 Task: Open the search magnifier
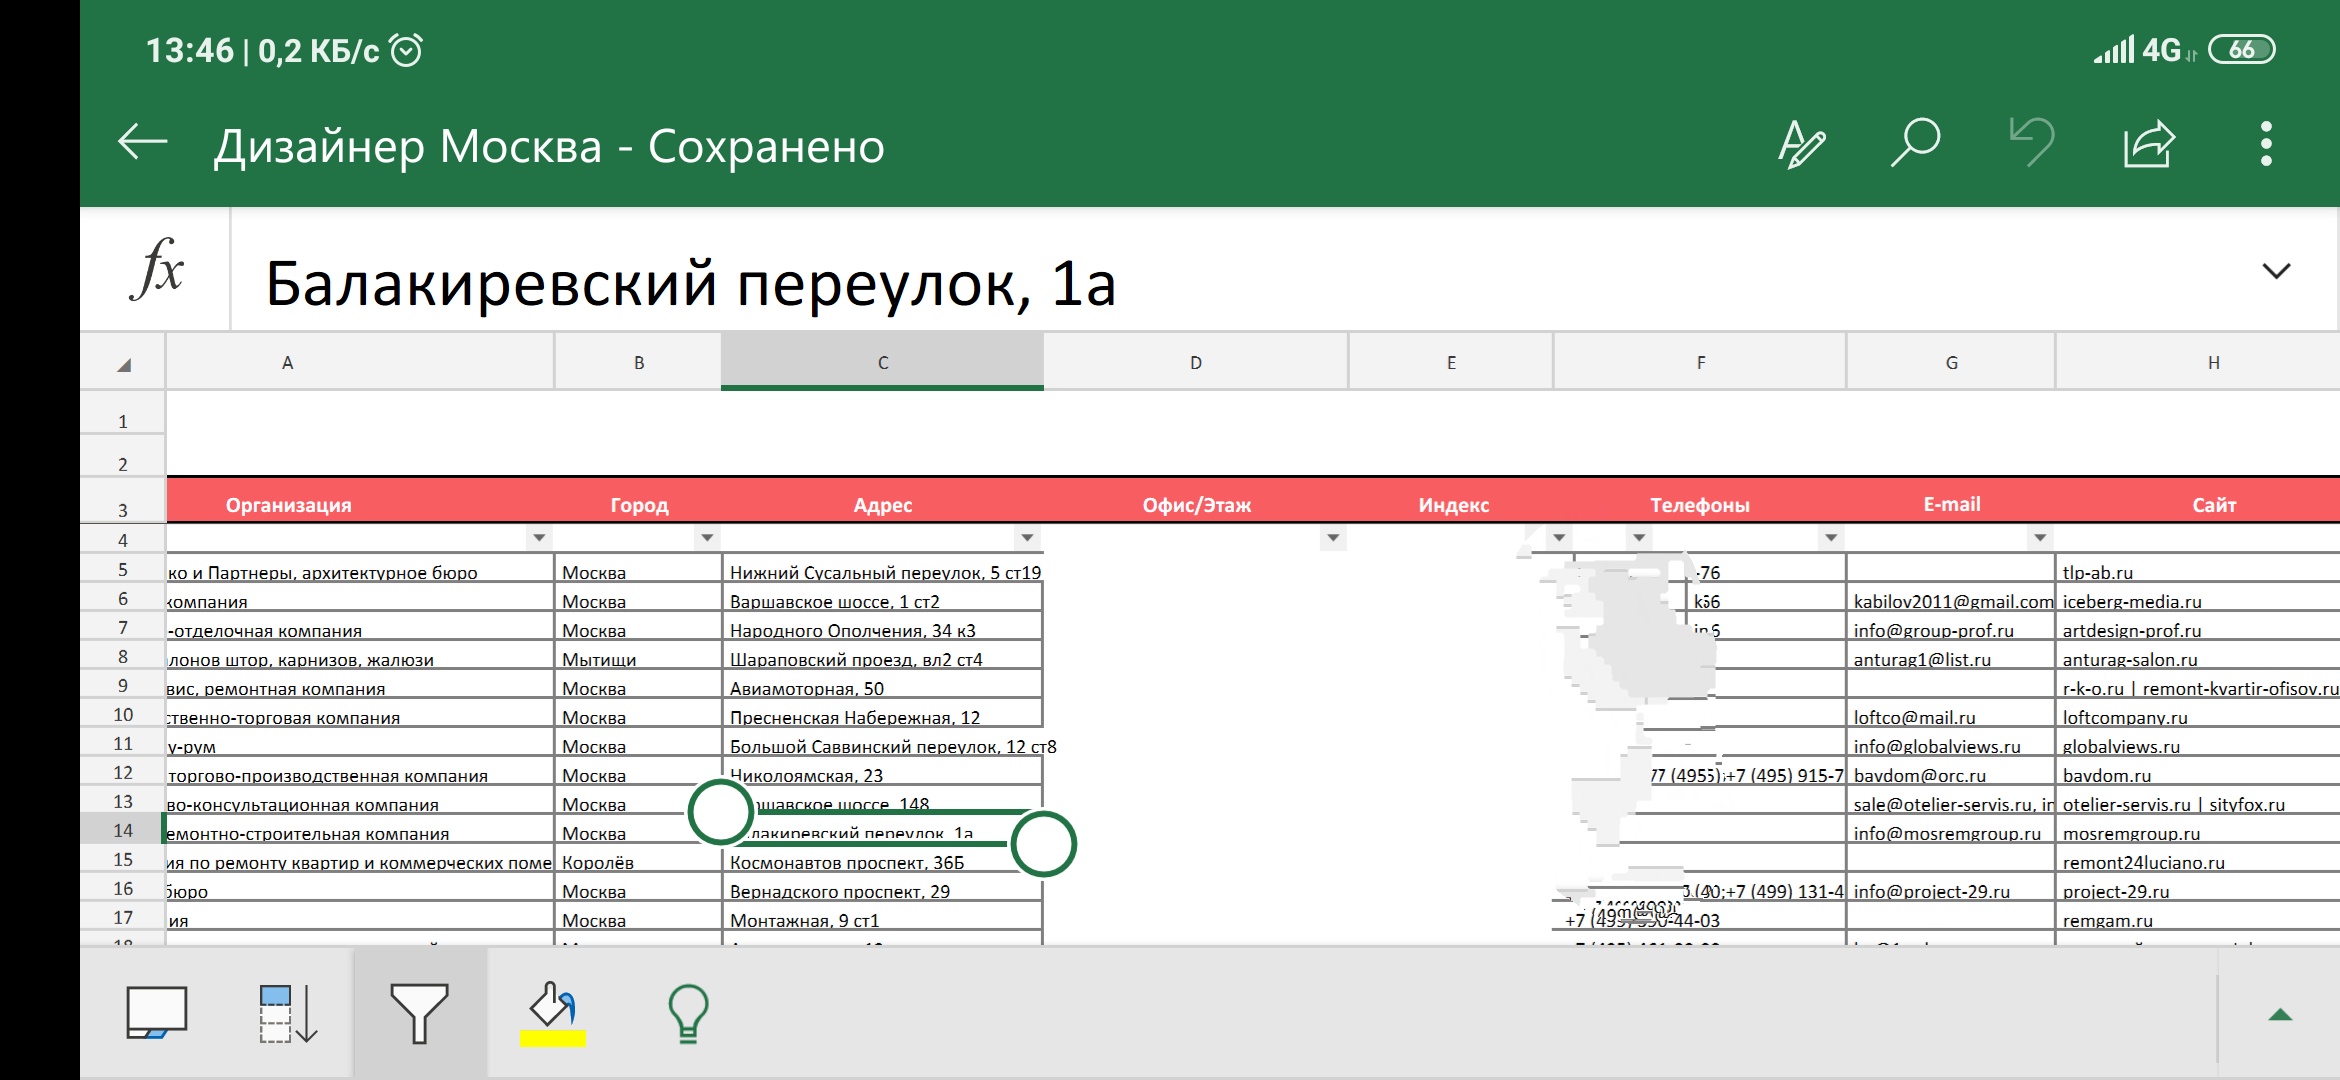click(x=1915, y=143)
